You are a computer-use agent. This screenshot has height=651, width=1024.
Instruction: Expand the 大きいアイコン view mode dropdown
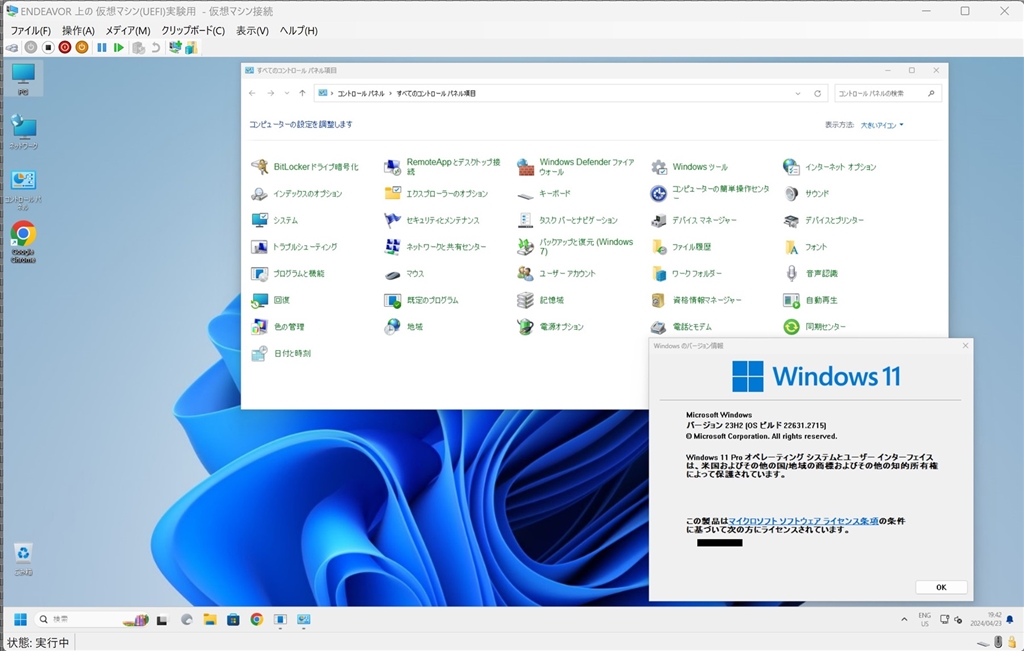click(x=881, y=125)
